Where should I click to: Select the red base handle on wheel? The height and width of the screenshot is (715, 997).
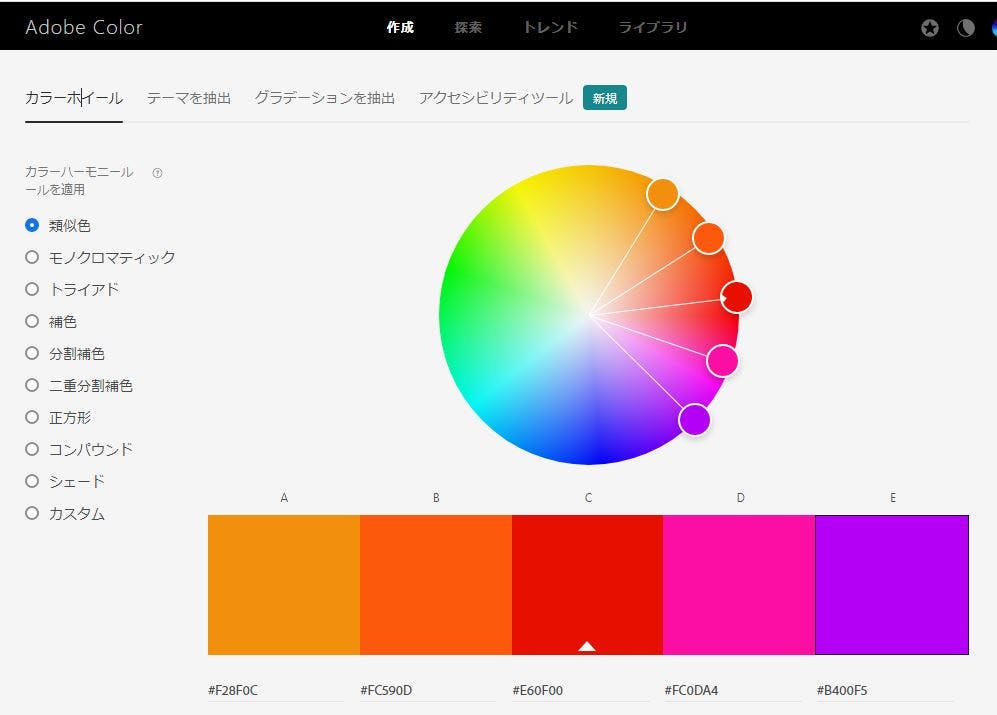click(x=737, y=297)
